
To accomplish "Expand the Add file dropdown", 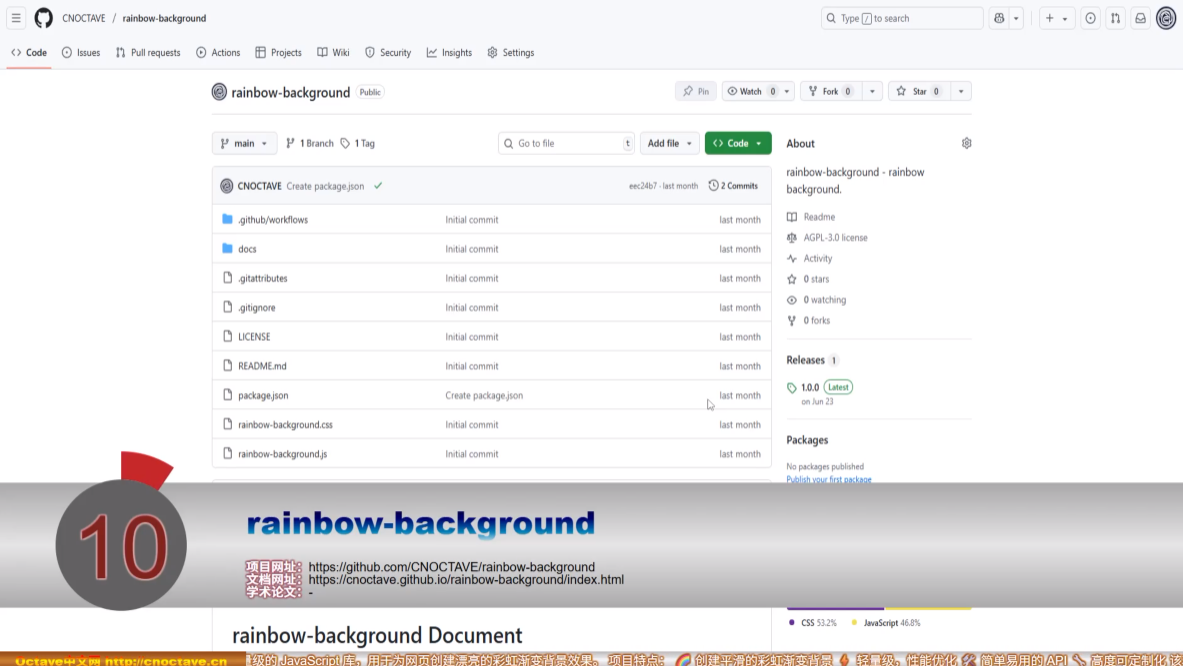I will [x=669, y=143].
